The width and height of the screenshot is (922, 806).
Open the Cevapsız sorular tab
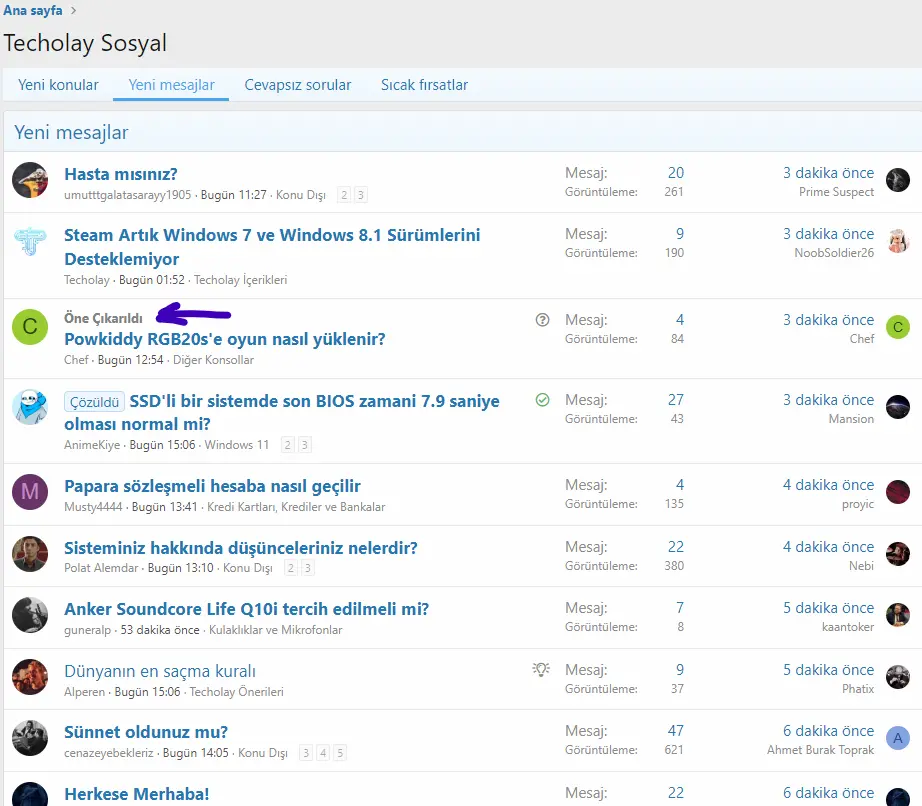(298, 85)
